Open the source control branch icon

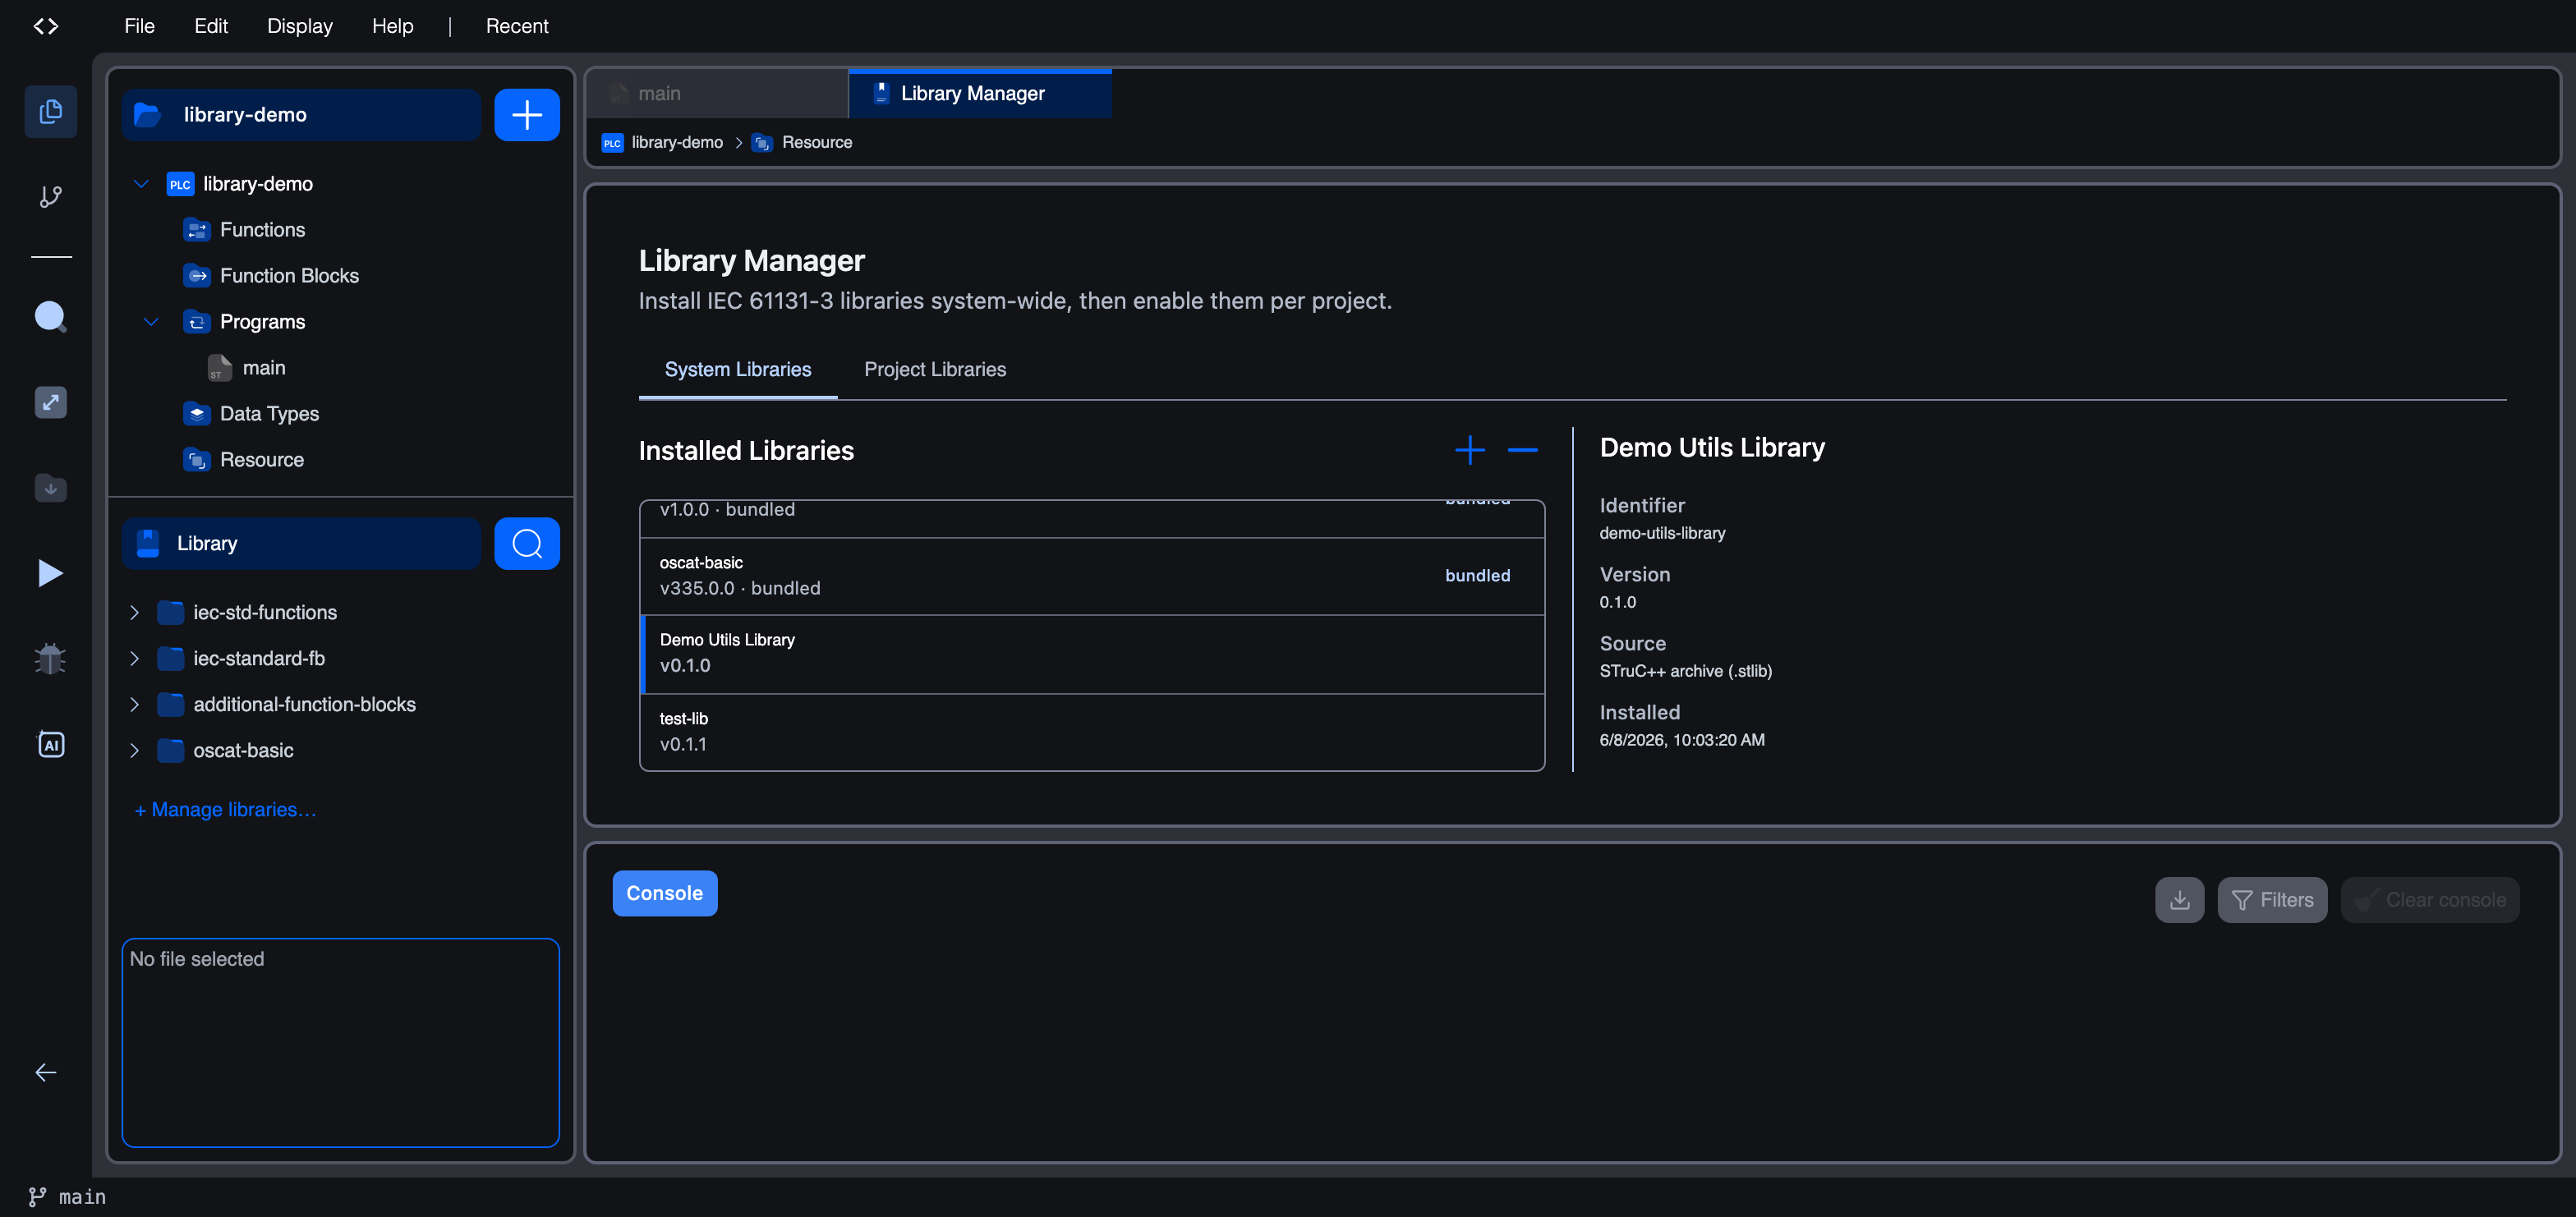(50, 196)
